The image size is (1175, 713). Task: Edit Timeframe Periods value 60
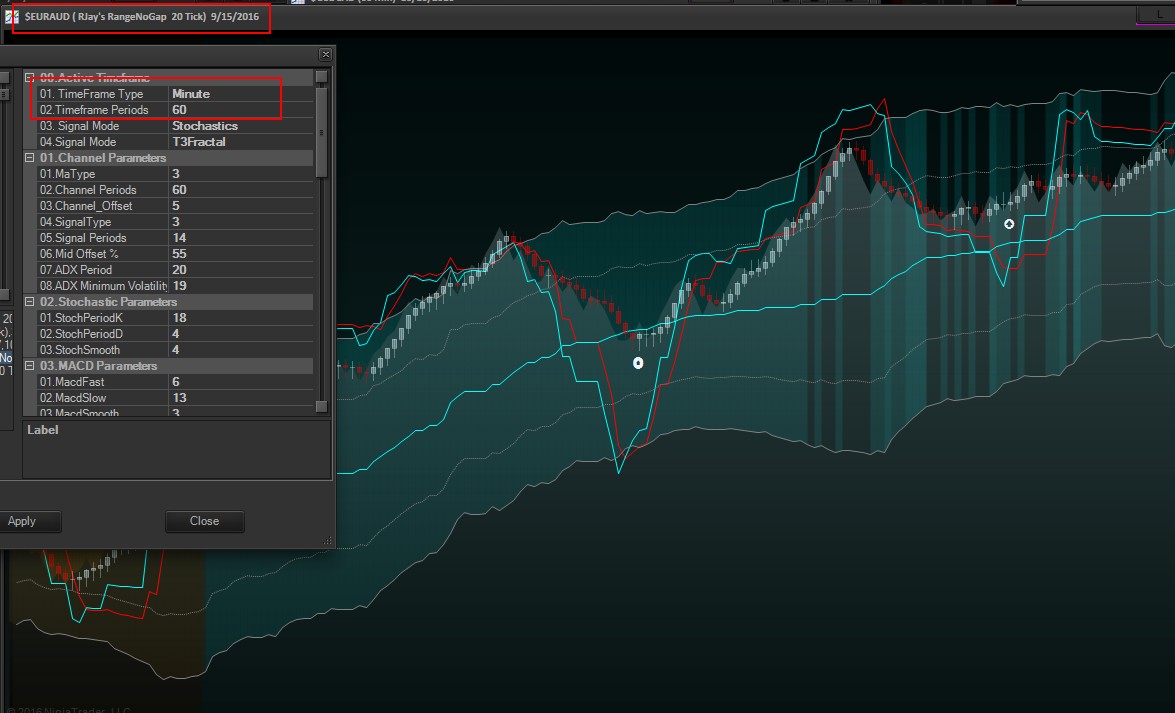pyautogui.click(x=241, y=109)
